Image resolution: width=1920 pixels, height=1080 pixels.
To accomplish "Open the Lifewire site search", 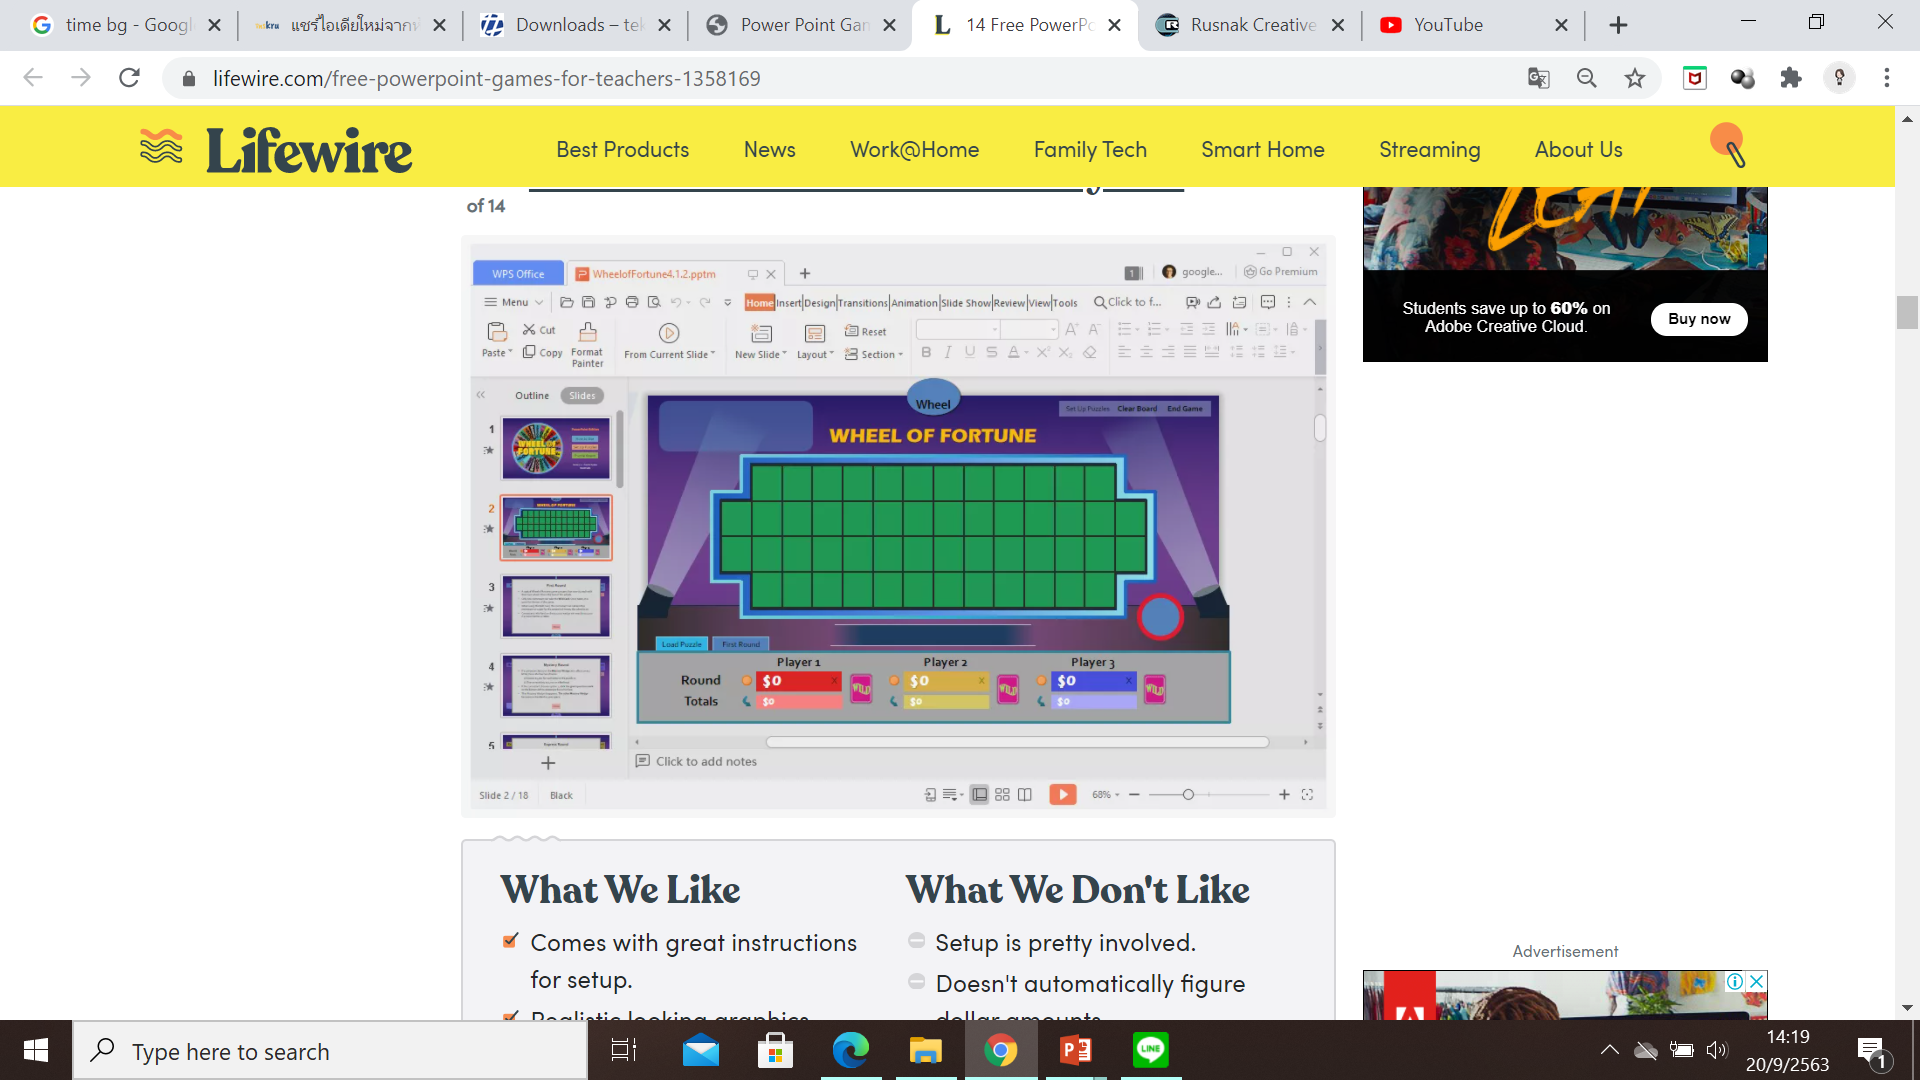I will tap(1728, 145).
